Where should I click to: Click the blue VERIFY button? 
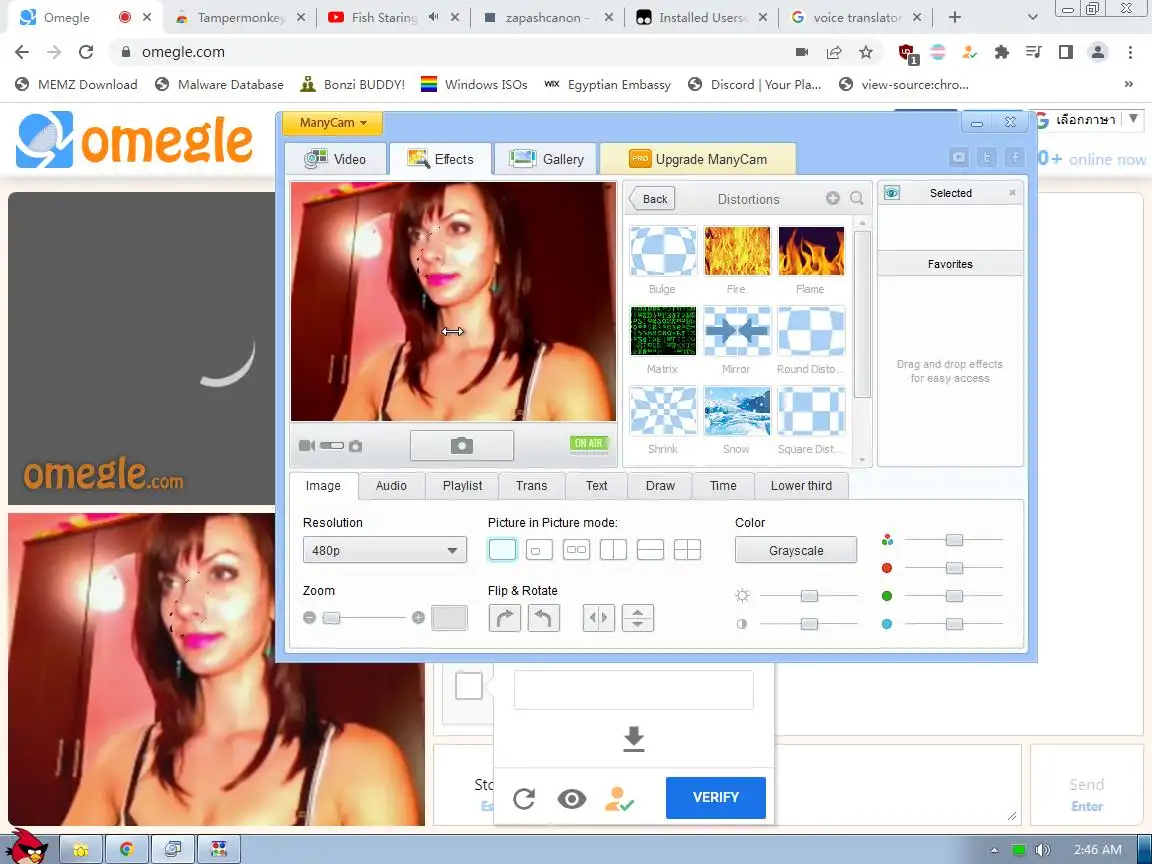716,797
